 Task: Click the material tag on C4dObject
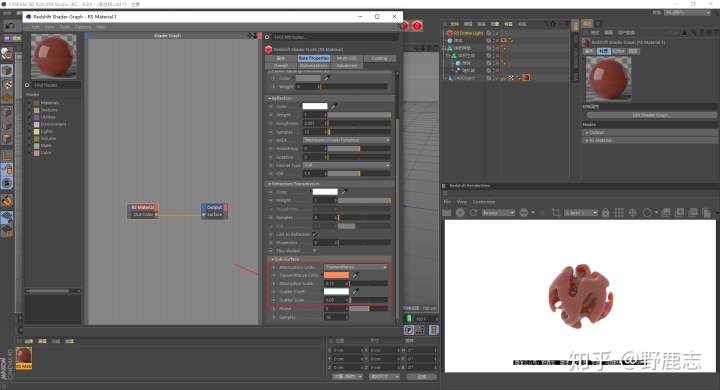pos(526,78)
